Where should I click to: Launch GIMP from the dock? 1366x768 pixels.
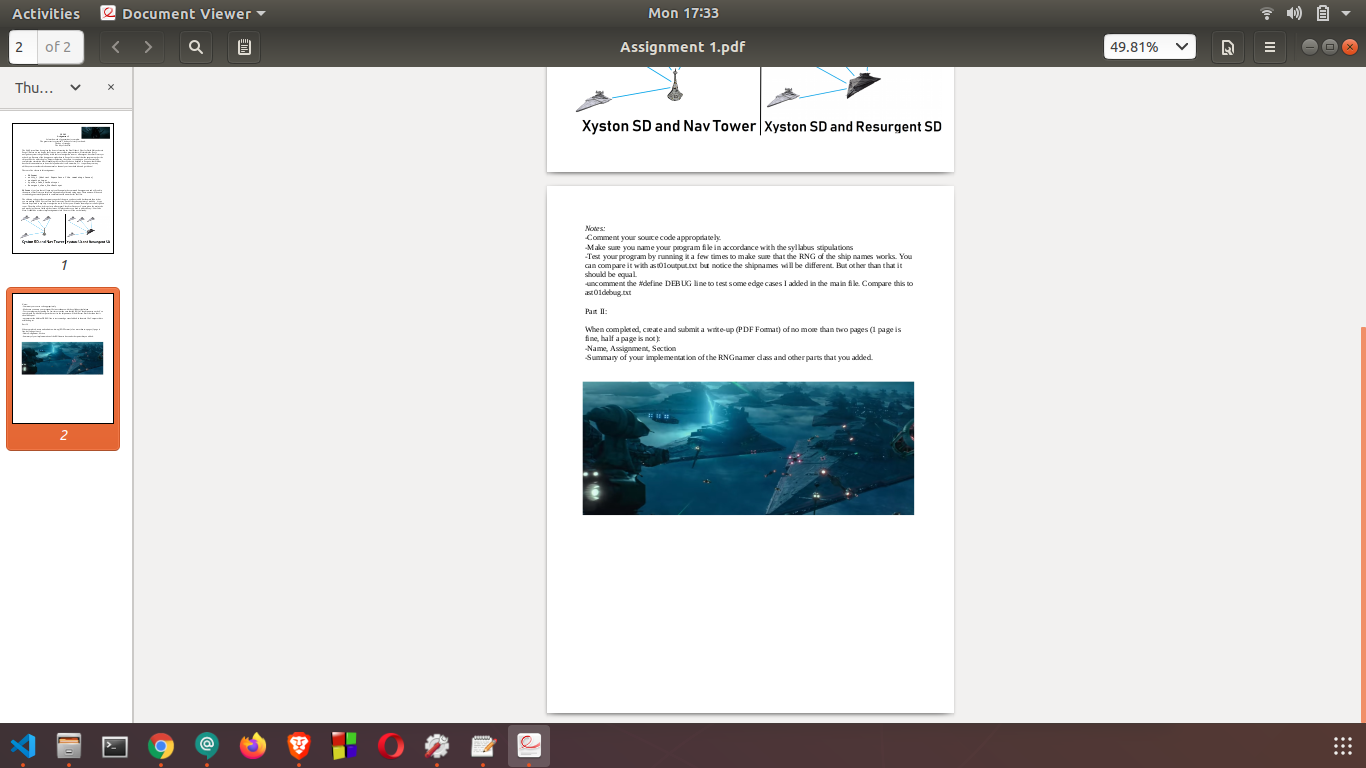coord(436,745)
